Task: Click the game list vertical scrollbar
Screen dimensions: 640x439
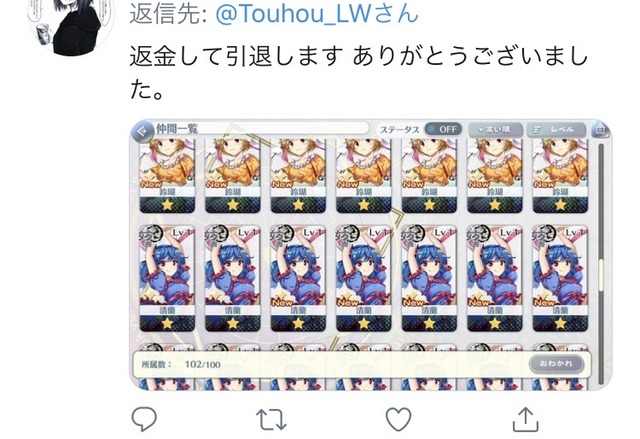Action: pos(600,264)
